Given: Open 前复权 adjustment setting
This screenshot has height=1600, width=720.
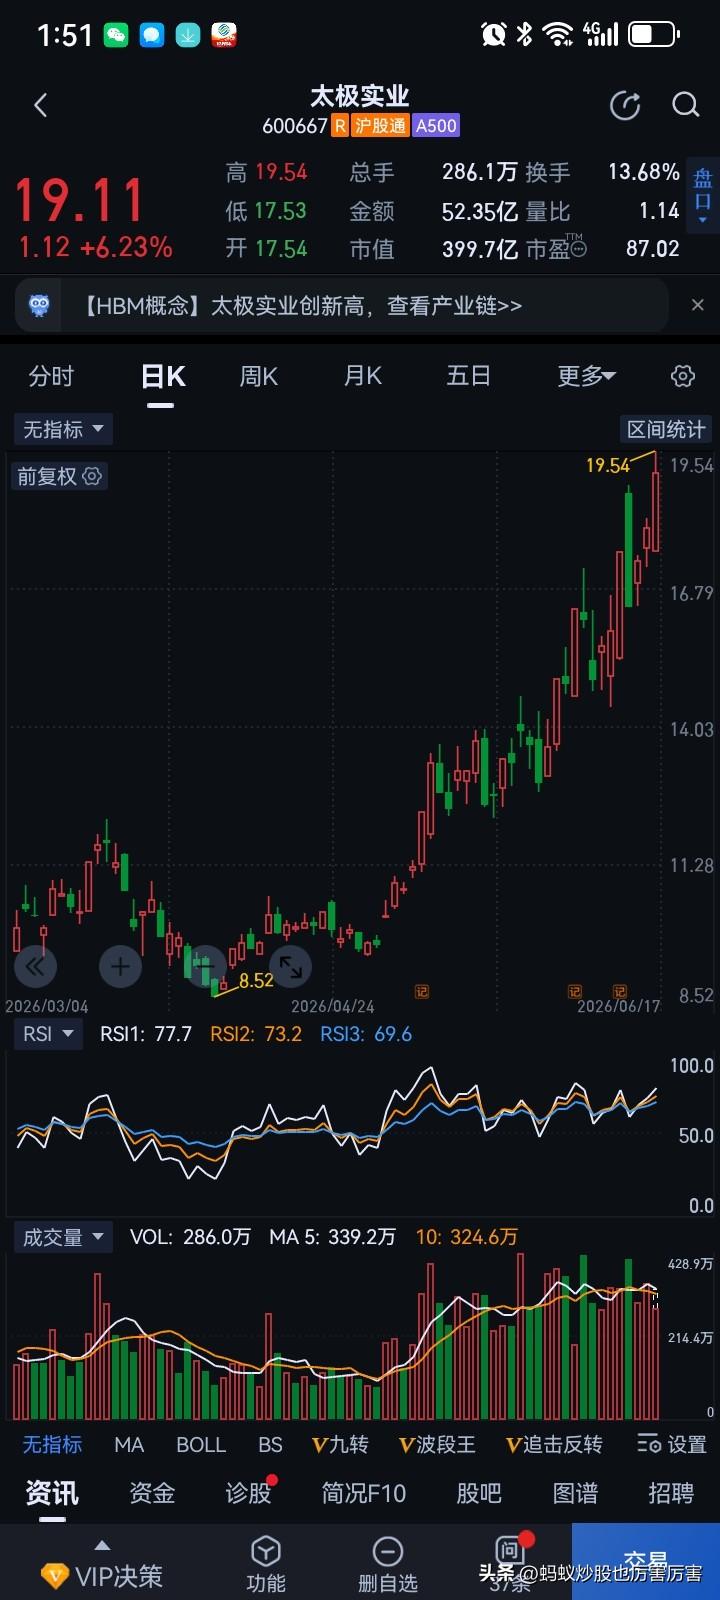Looking at the screenshot, I should pyautogui.click(x=59, y=477).
